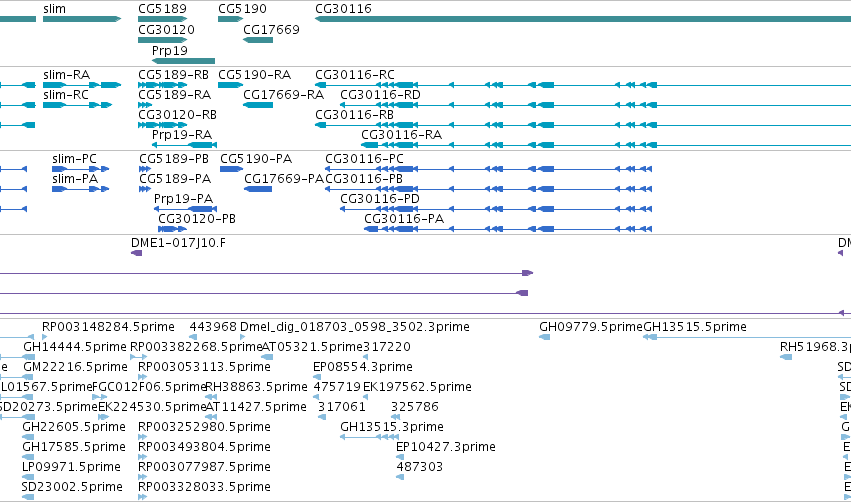Select EST SD23002.5prime
This screenshot has height=502, width=851.
tap(72, 487)
